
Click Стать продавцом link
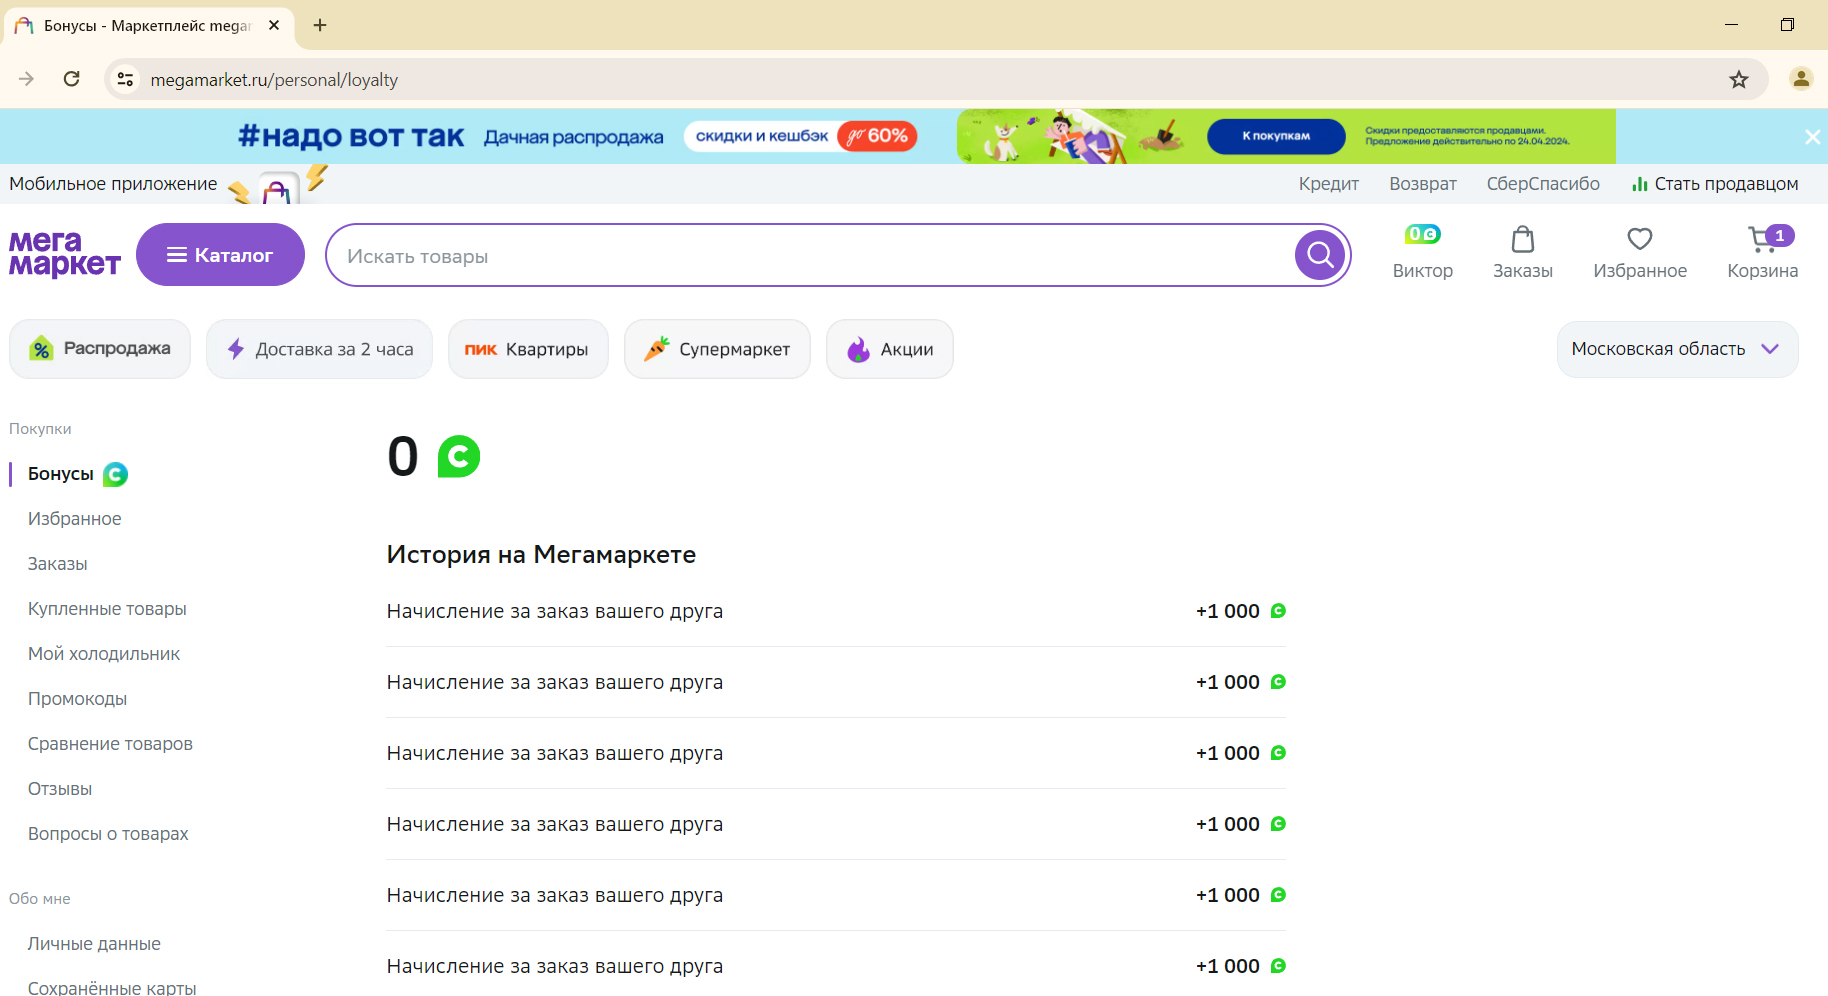pyautogui.click(x=1715, y=184)
